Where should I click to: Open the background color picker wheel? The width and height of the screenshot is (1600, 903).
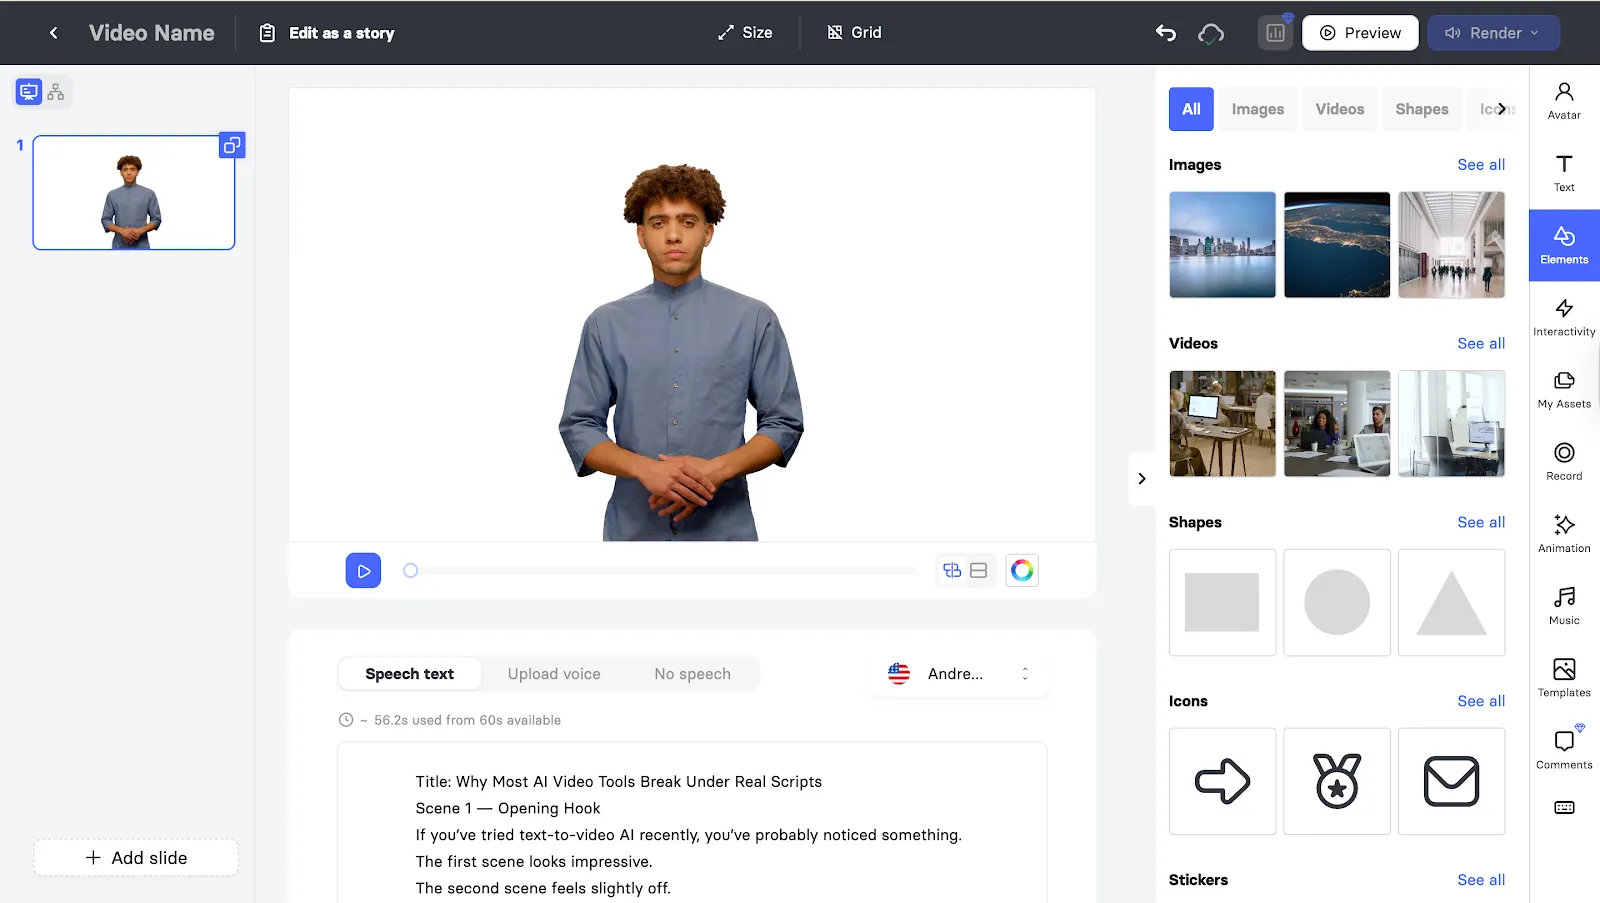(1021, 570)
